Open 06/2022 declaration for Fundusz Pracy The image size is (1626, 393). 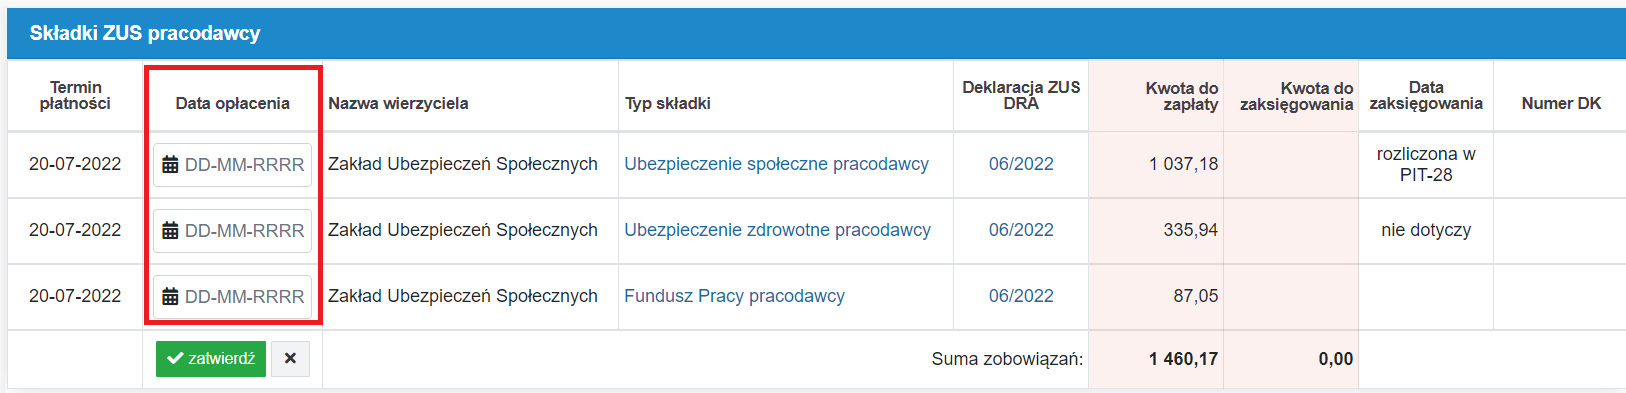tap(1021, 296)
